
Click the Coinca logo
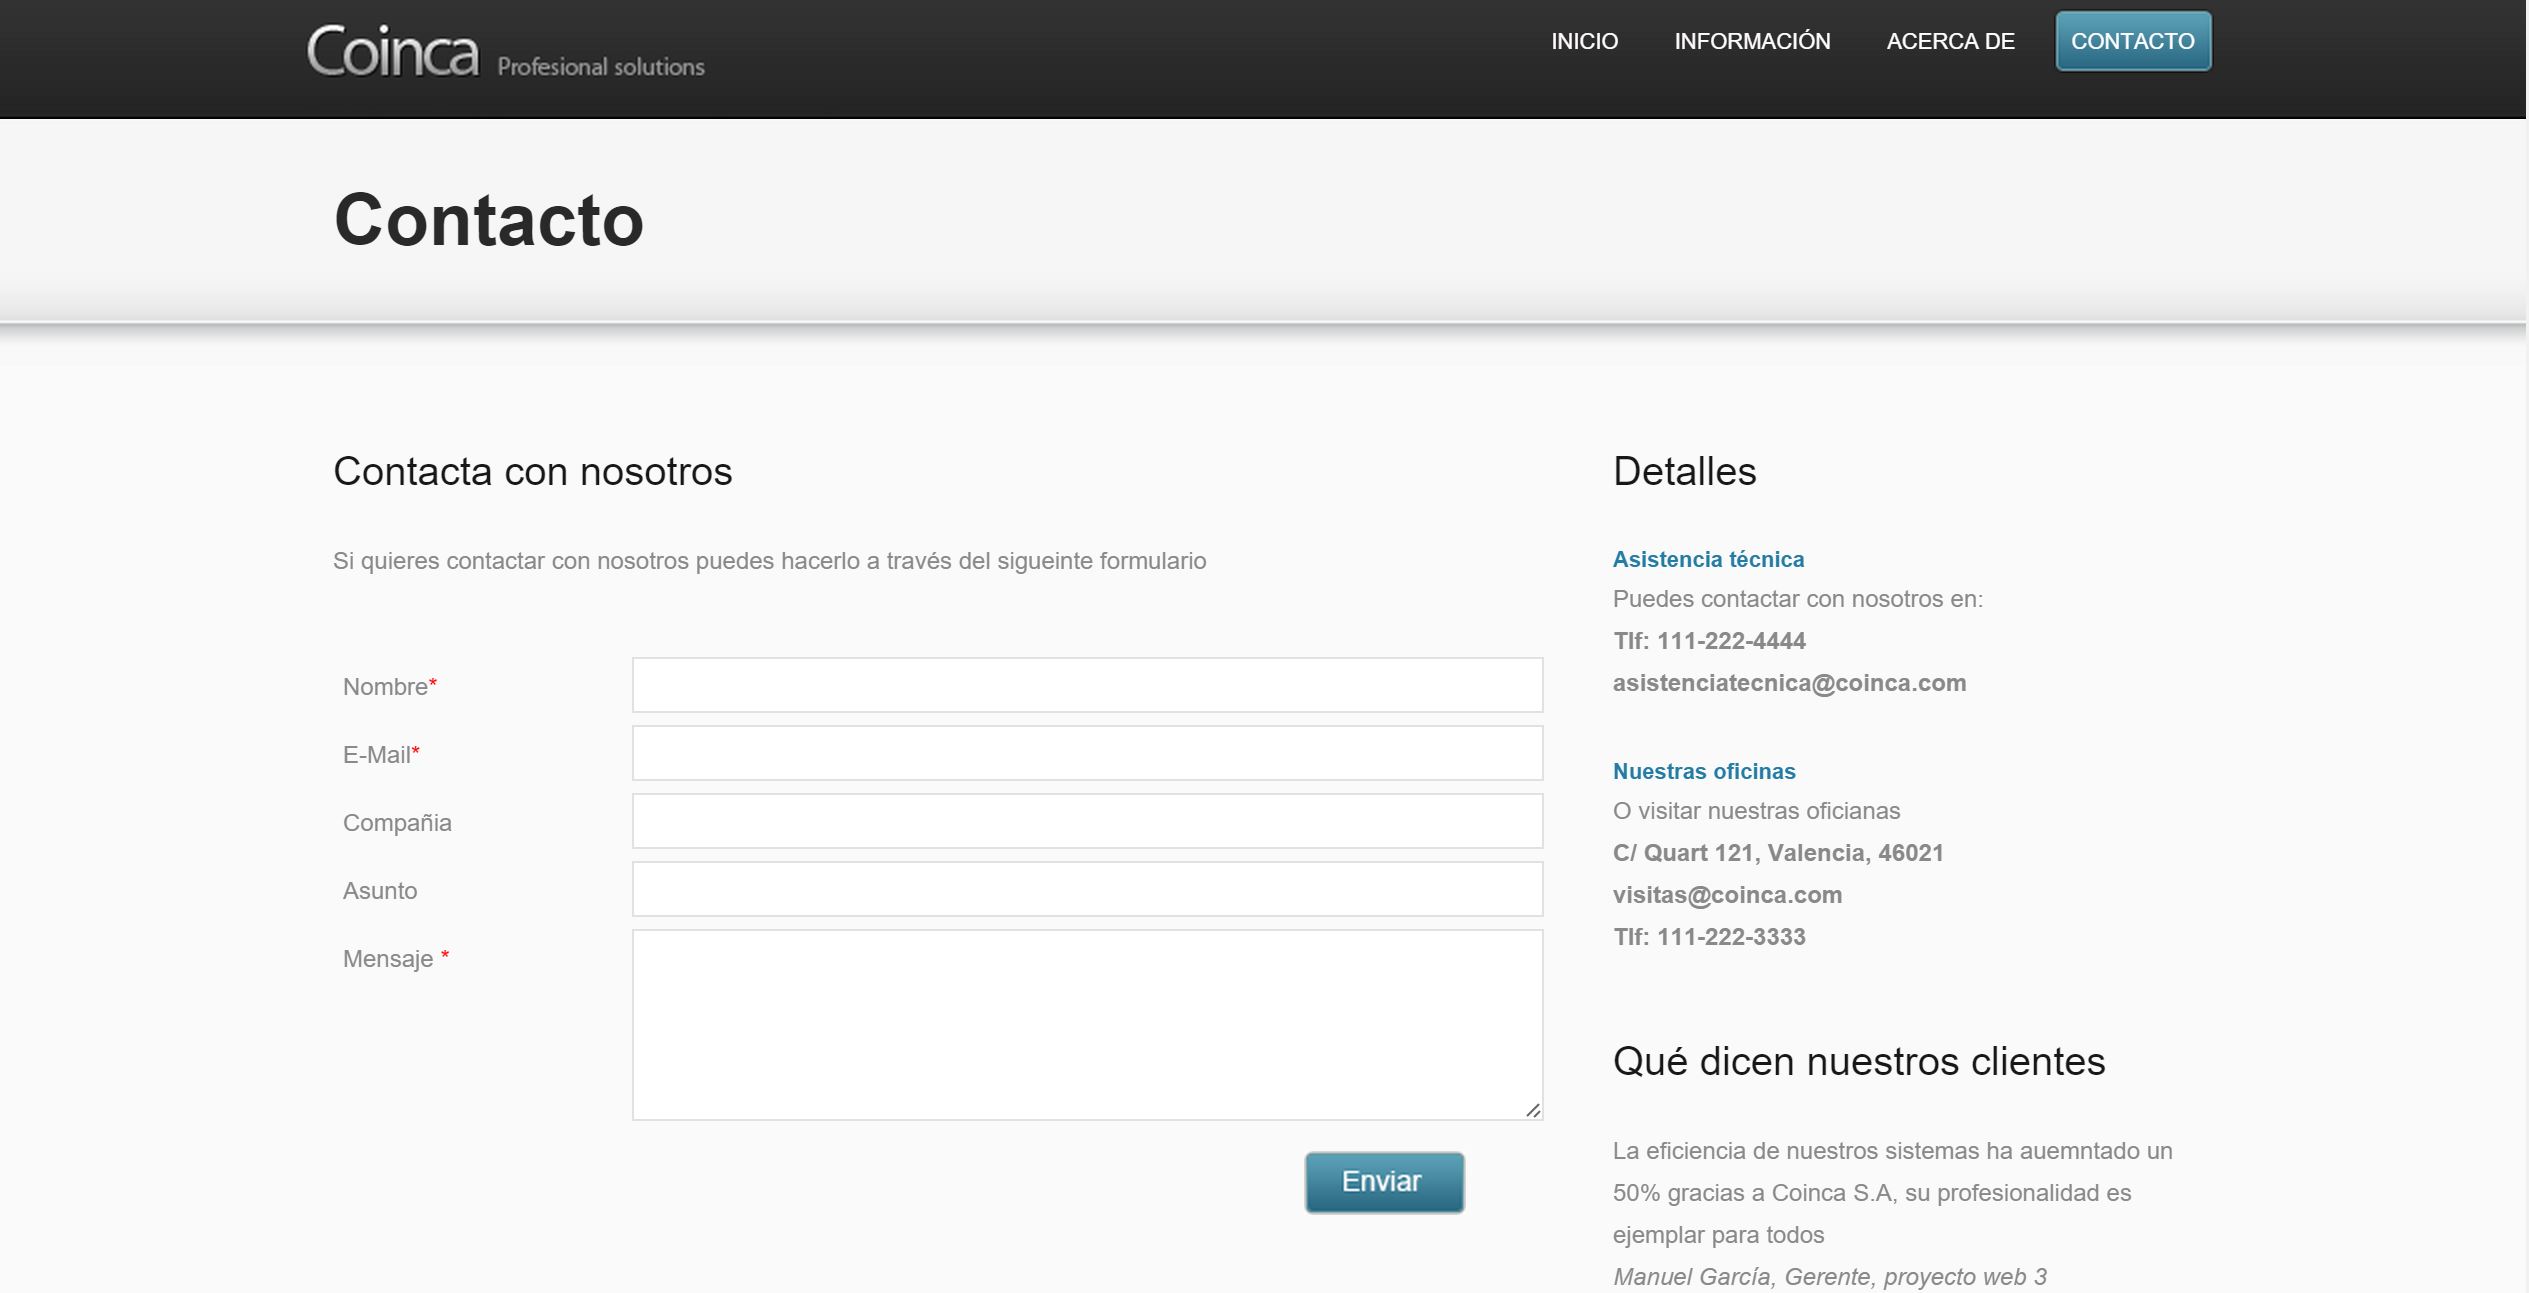coord(393,52)
